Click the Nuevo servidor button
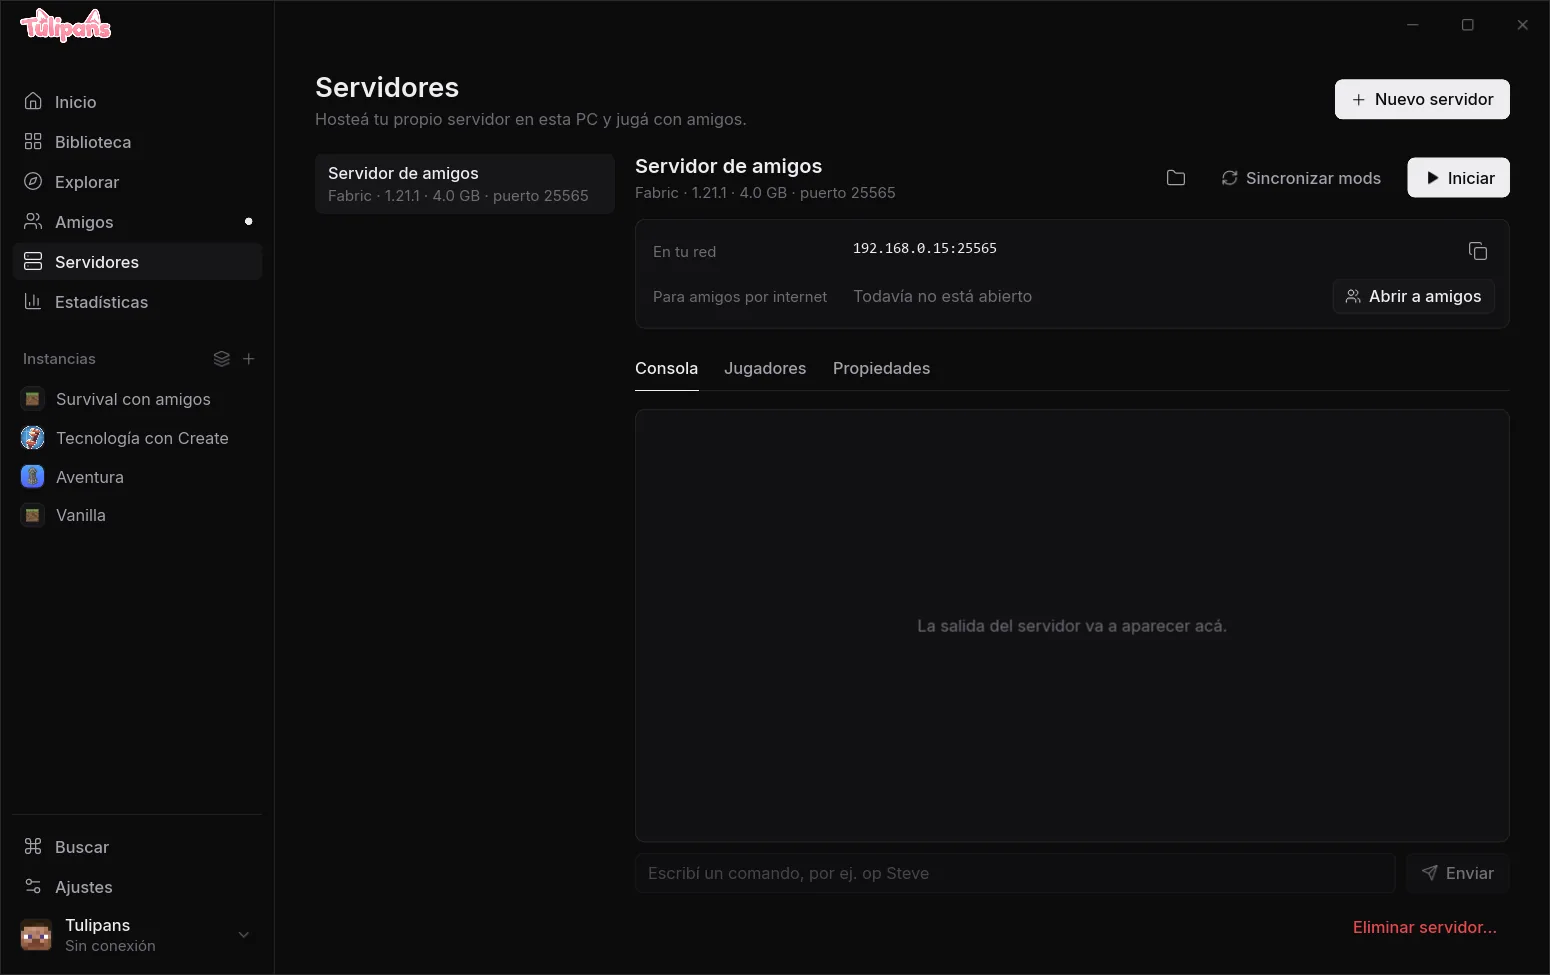This screenshot has height=975, width=1550. point(1422,99)
